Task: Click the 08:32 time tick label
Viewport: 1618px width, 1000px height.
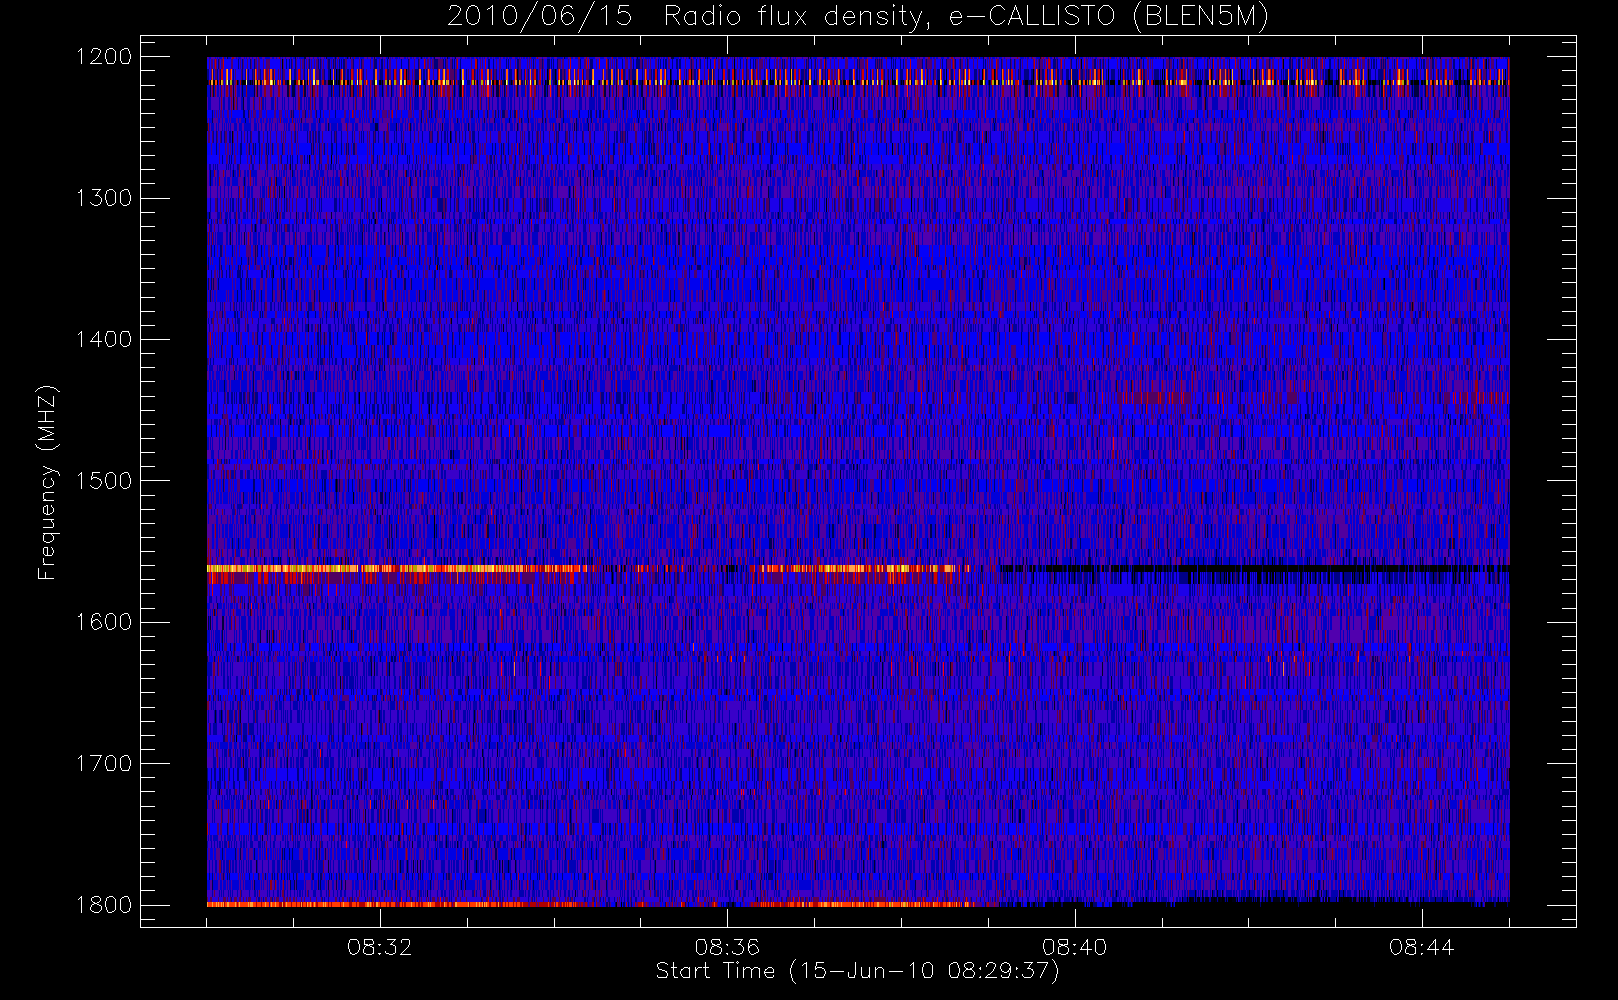Action: [380, 947]
